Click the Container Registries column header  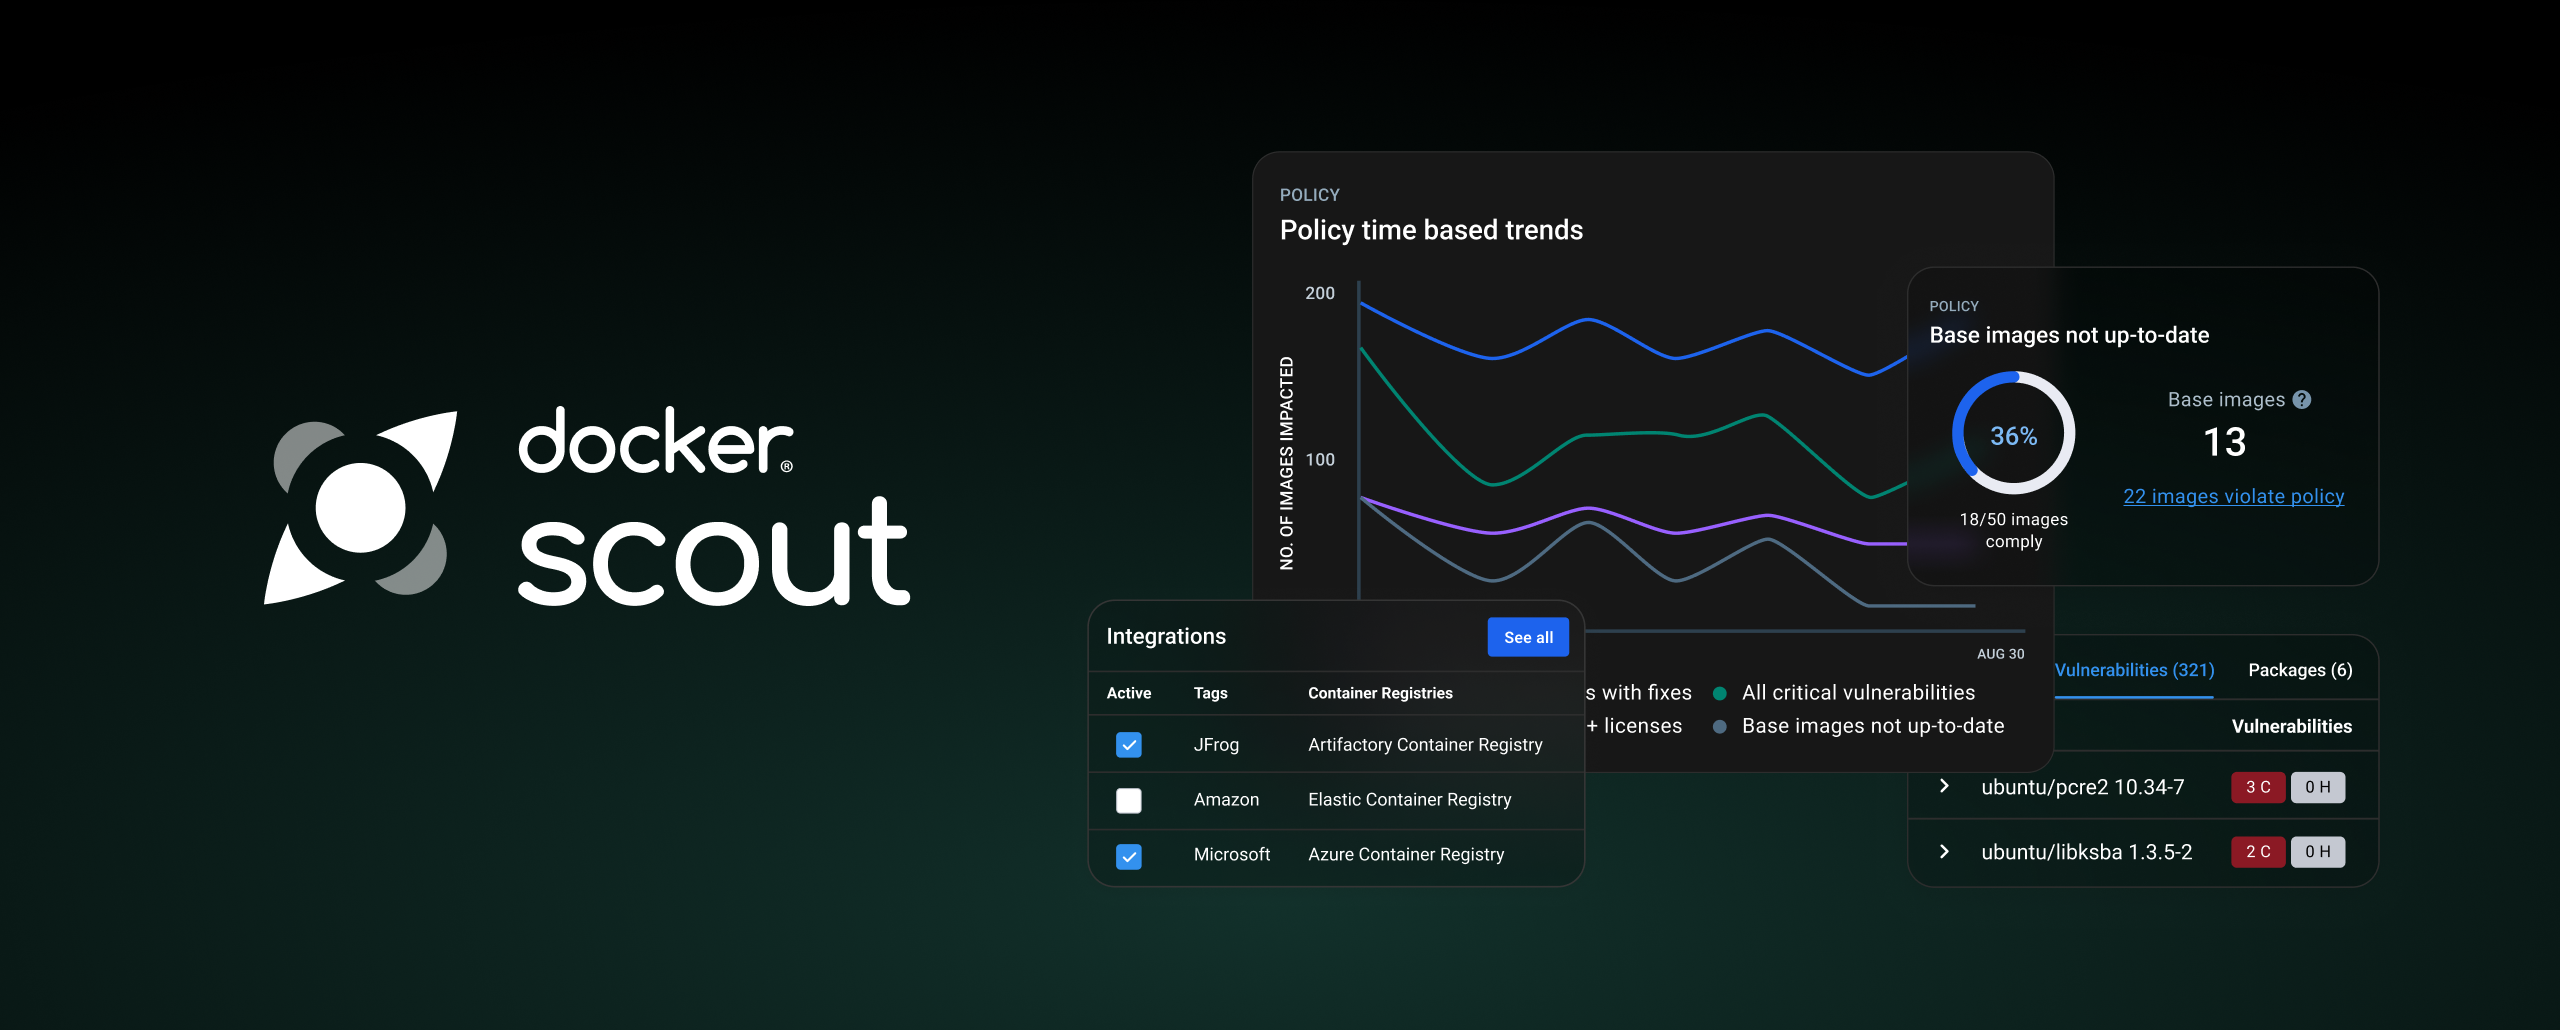pos(1379,693)
